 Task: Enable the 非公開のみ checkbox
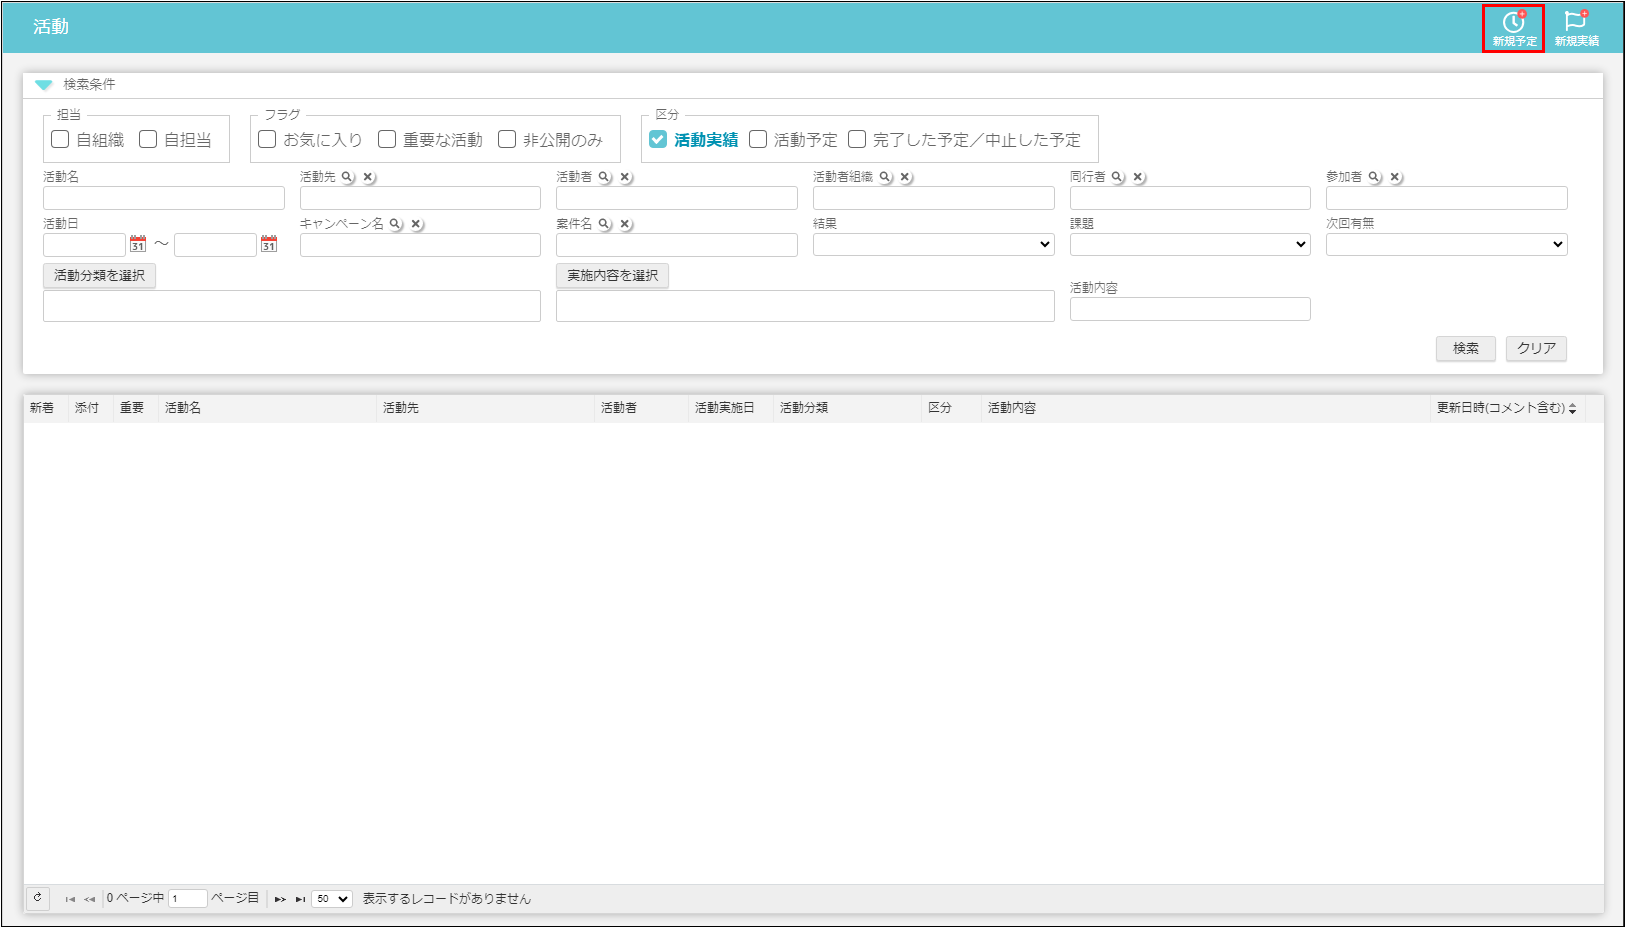click(507, 139)
